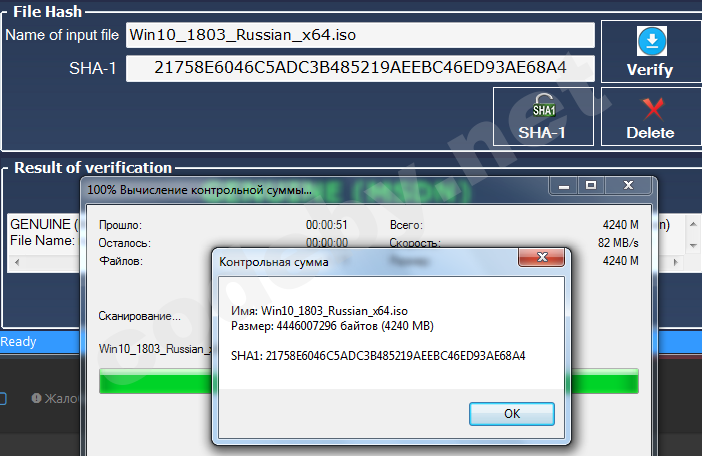Close the 100% Вычисление контрольной суммы window
The width and height of the screenshot is (702, 456).
tap(628, 186)
